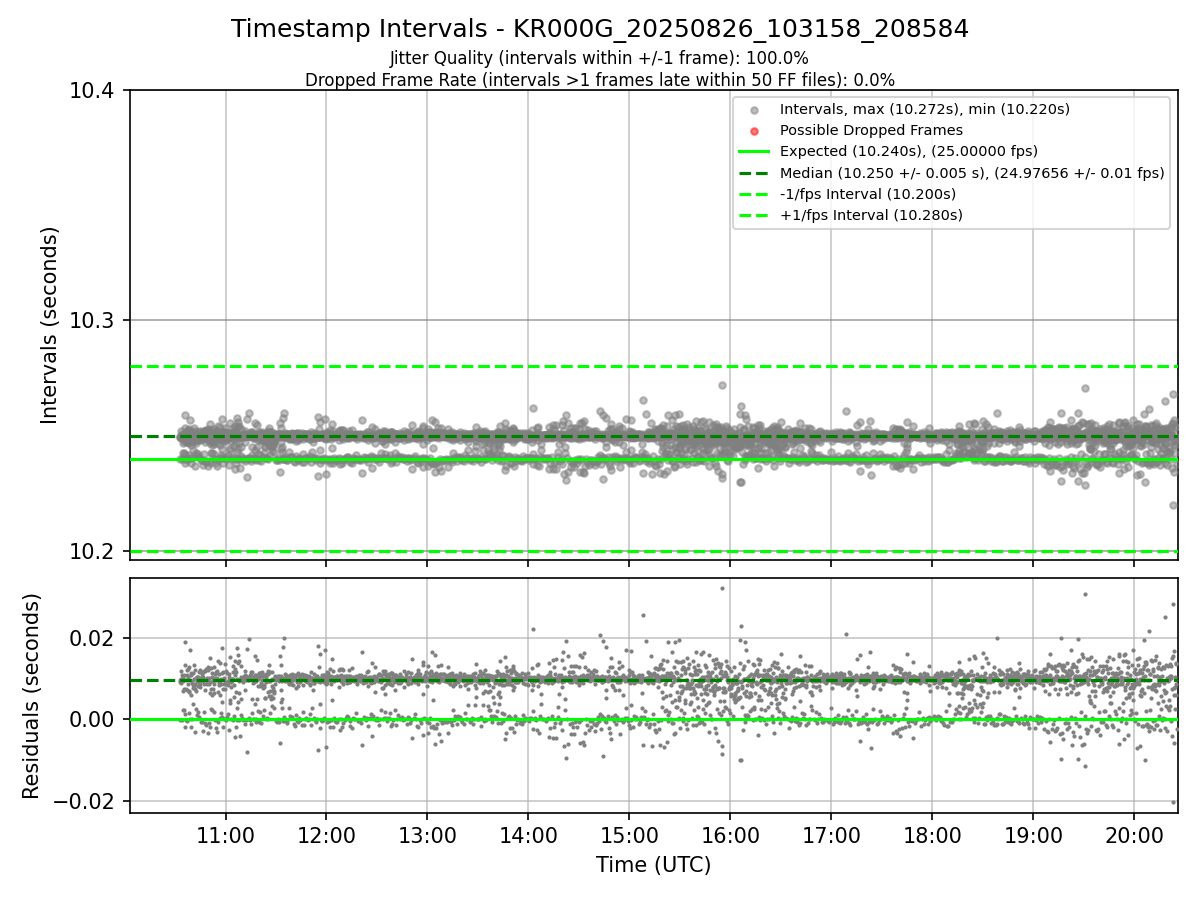The image size is (1200, 900).
Task: Click the dark green dashed sample beside the Median legend entry
Action: click(x=754, y=173)
